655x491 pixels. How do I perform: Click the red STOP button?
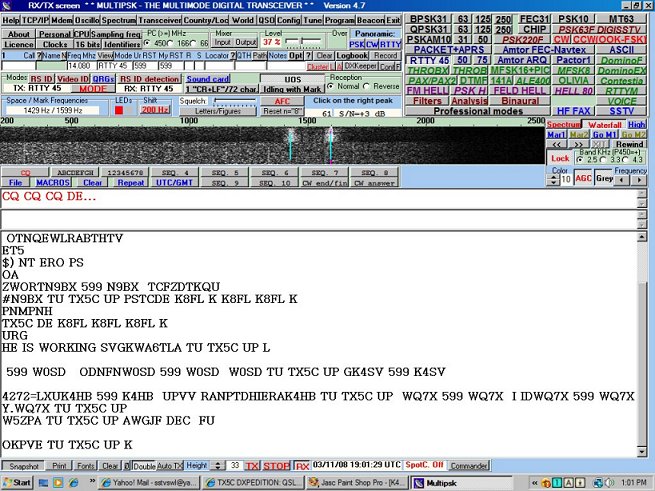[x=276, y=466]
